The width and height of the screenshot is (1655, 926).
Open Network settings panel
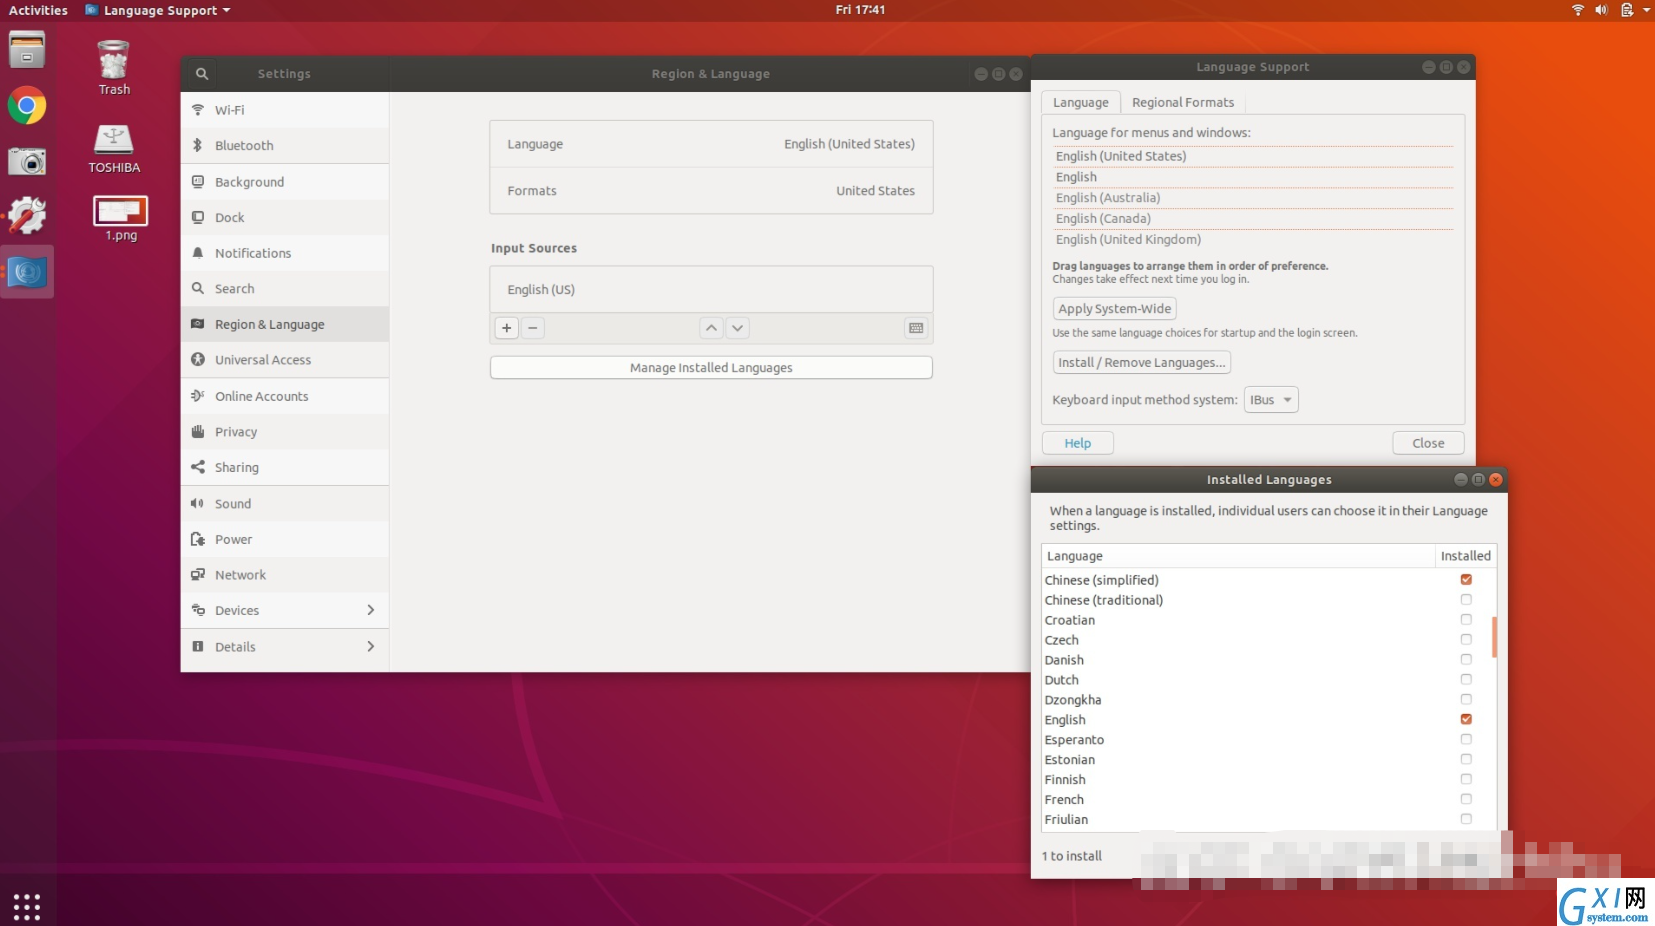[x=285, y=575]
